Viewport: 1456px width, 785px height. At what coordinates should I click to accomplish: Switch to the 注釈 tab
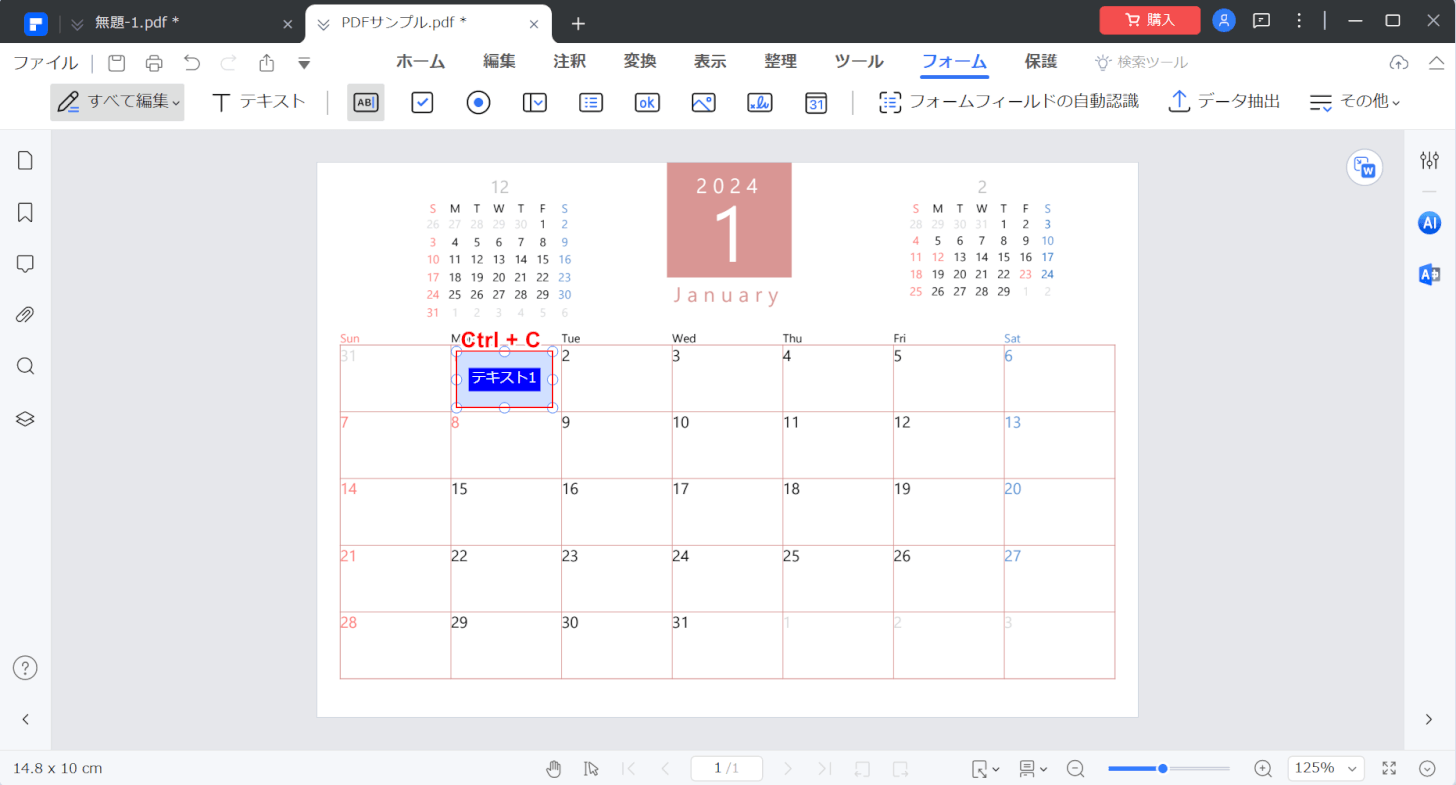pyautogui.click(x=570, y=61)
